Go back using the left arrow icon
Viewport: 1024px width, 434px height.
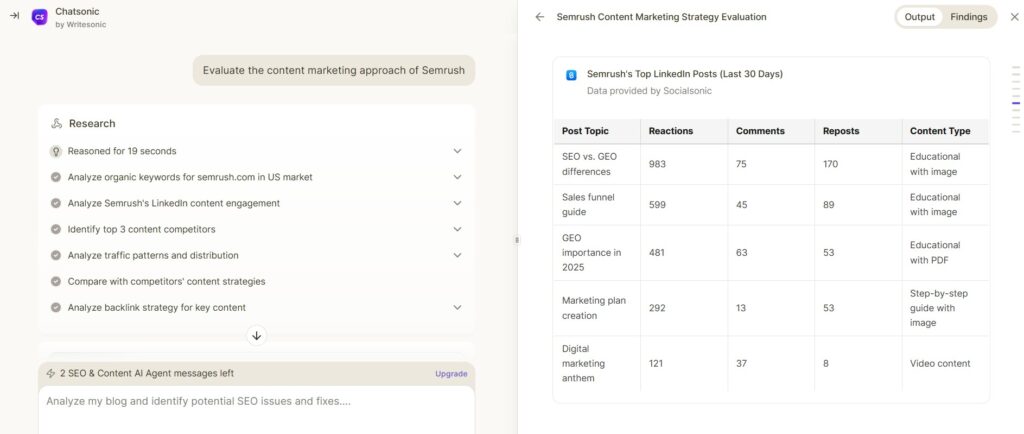point(539,17)
